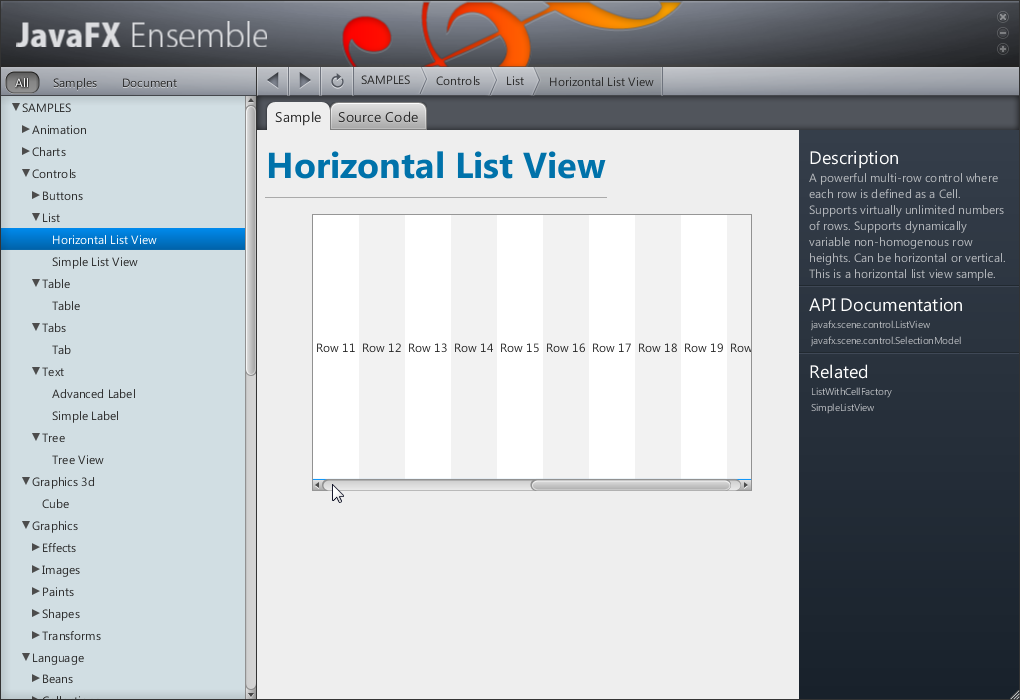
Task: Click the close window circle icon
Action: [x=1003, y=17]
